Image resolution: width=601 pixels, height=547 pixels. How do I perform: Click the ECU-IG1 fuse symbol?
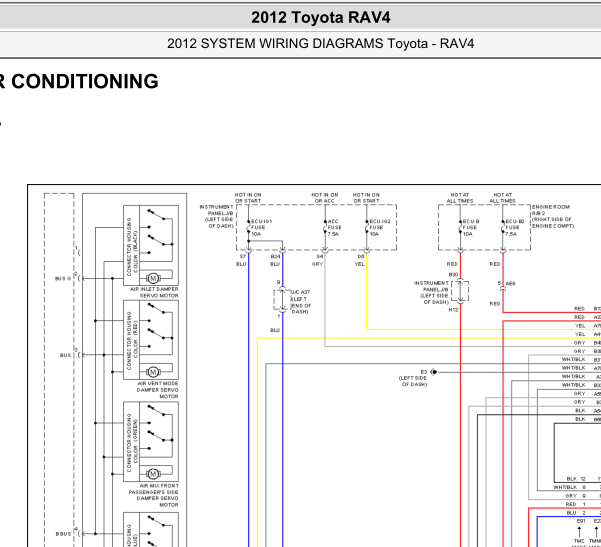click(x=248, y=227)
